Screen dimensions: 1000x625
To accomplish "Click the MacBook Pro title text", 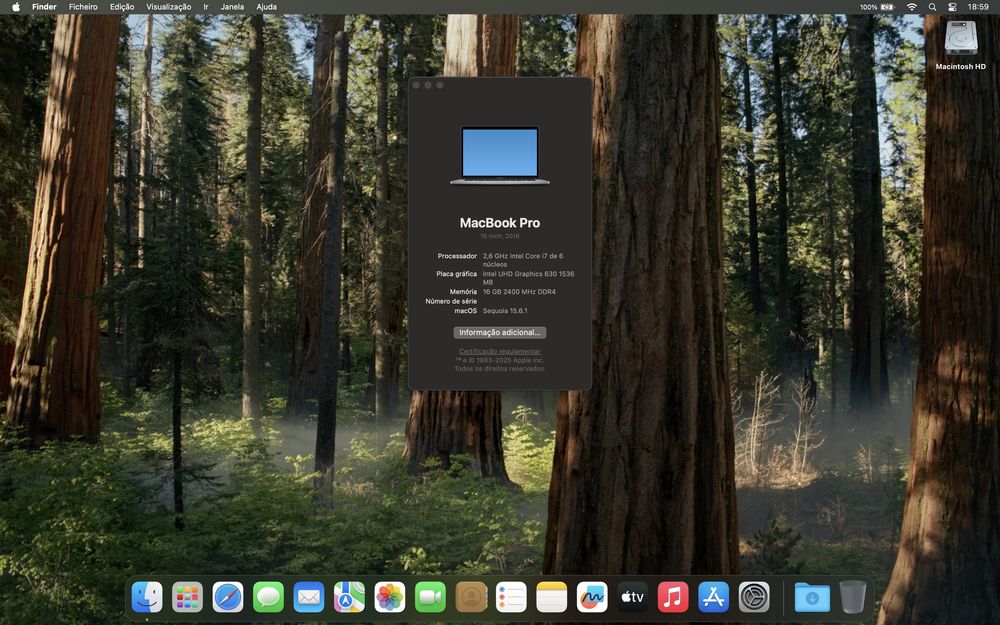I will click(x=499, y=223).
